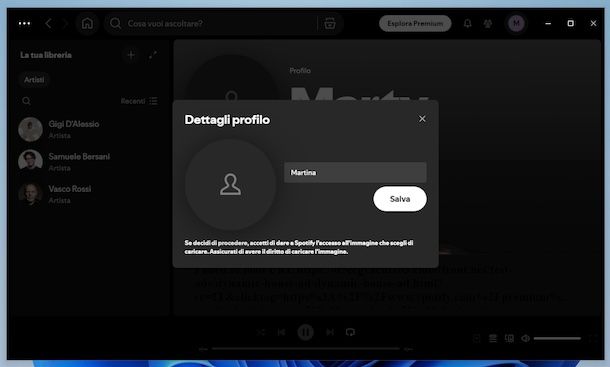Screen dimensions: 610x367
Task: Save profile with Salva button
Action: click(x=400, y=199)
